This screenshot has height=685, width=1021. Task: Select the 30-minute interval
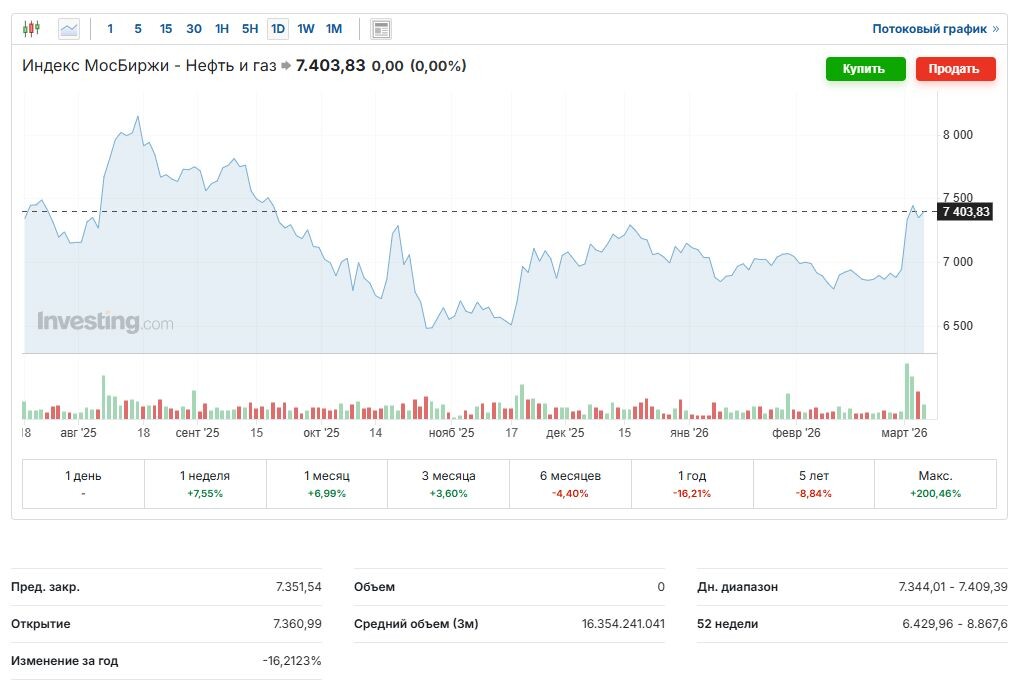(x=194, y=29)
